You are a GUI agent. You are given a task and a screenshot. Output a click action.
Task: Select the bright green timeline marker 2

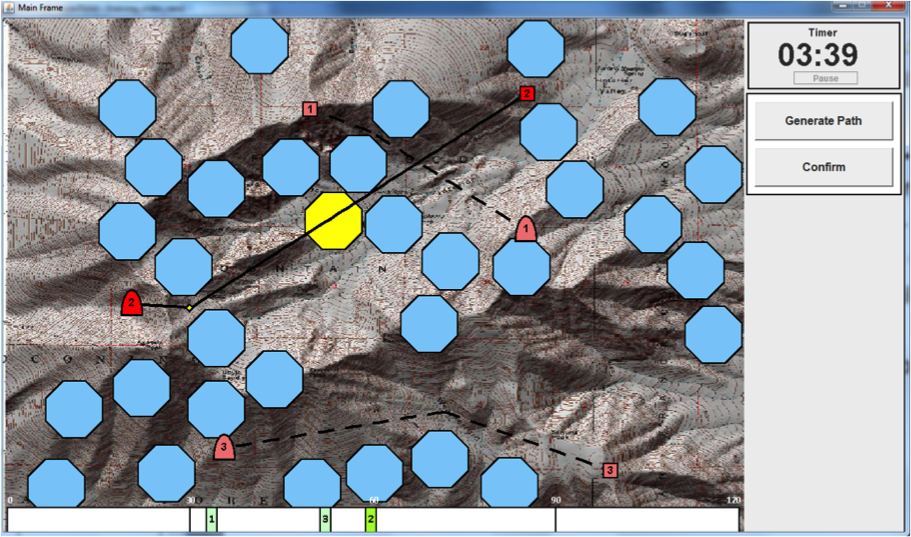click(x=371, y=520)
